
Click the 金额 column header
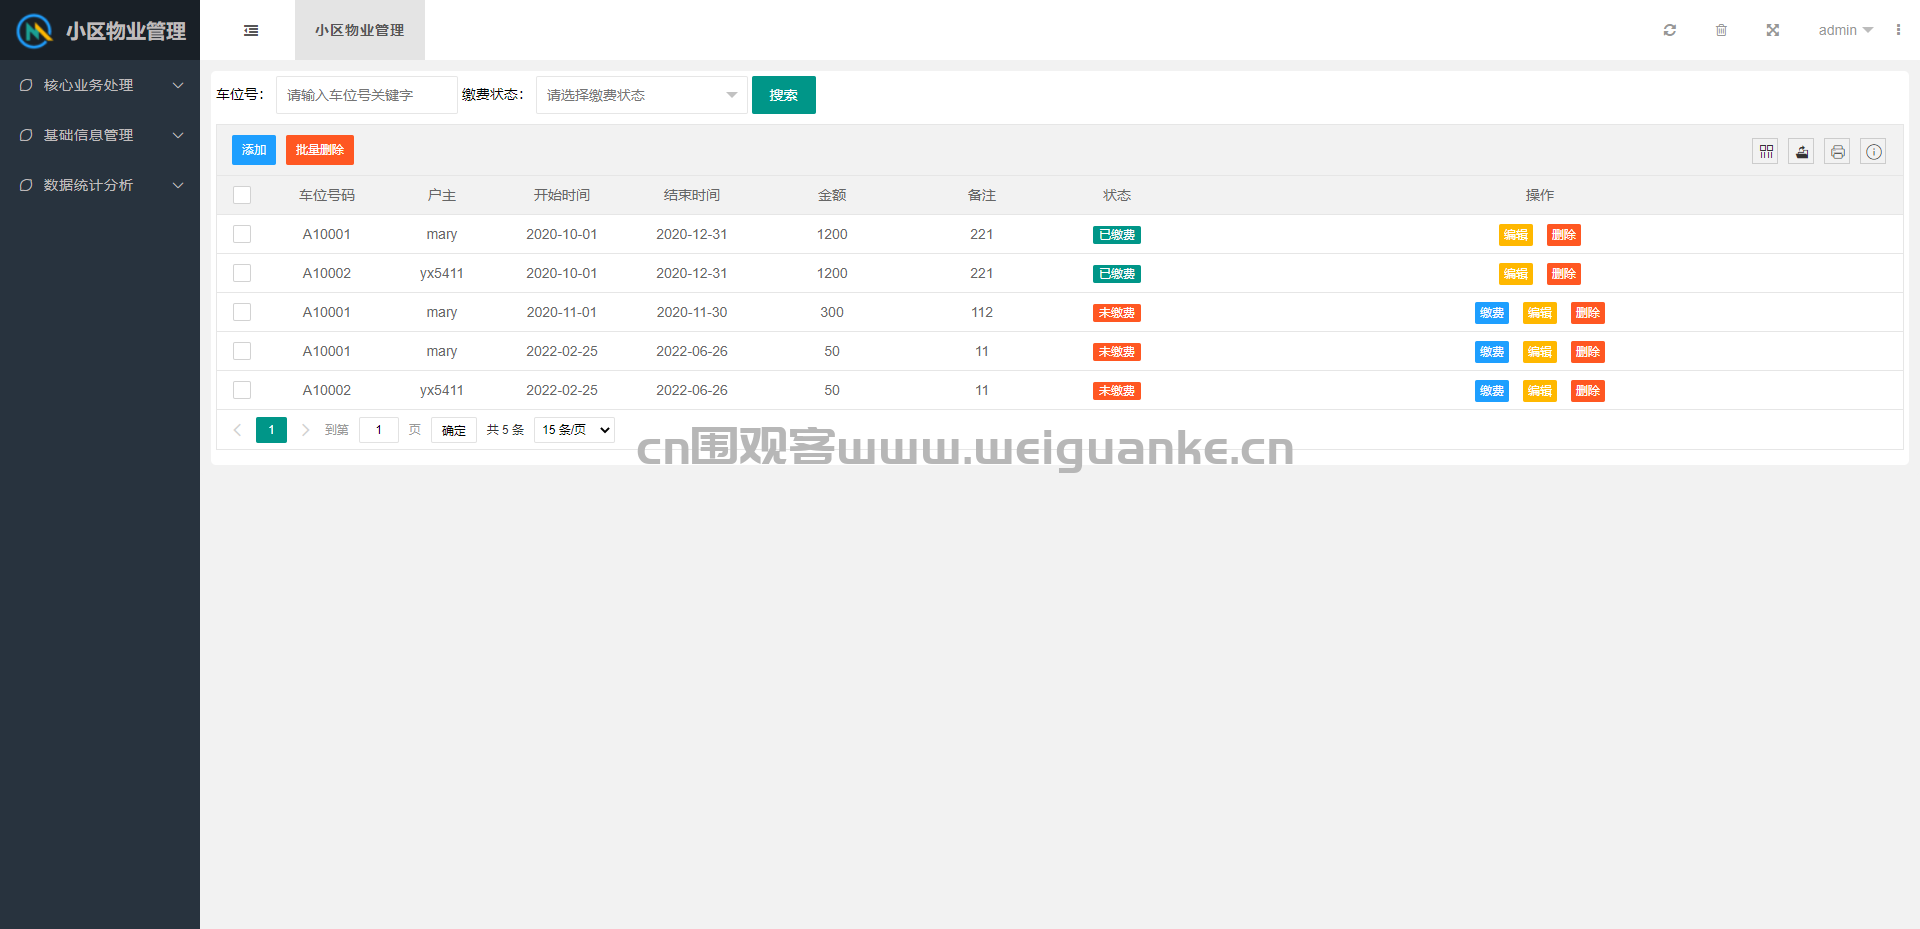832,195
